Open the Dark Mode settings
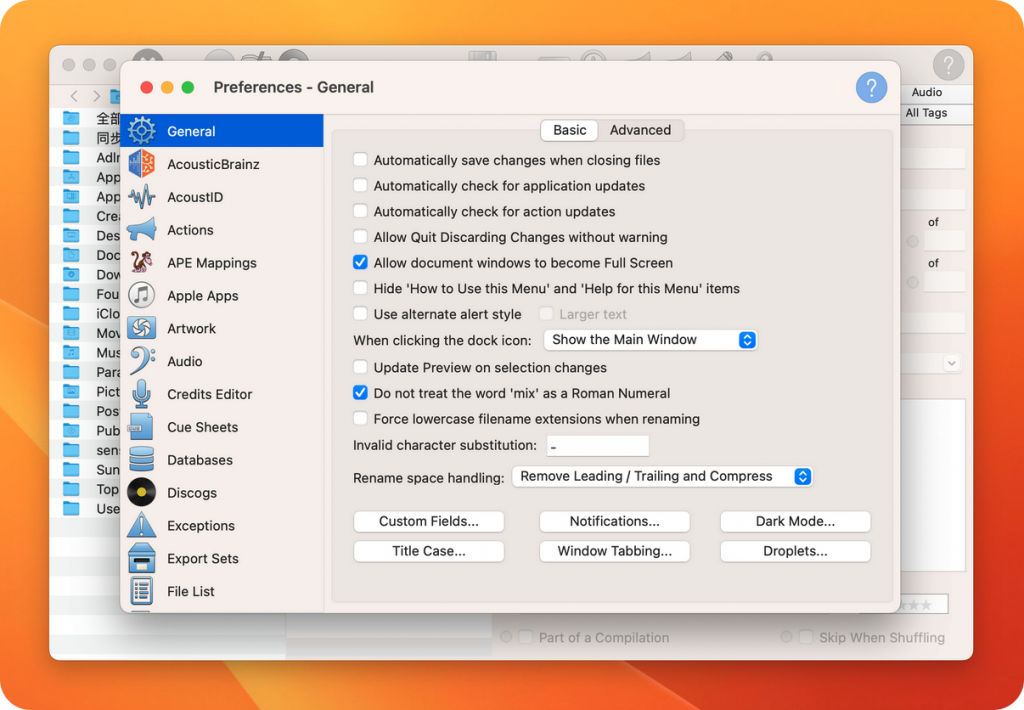This screenshot has width=1024, height=710. tap(795, 521)
